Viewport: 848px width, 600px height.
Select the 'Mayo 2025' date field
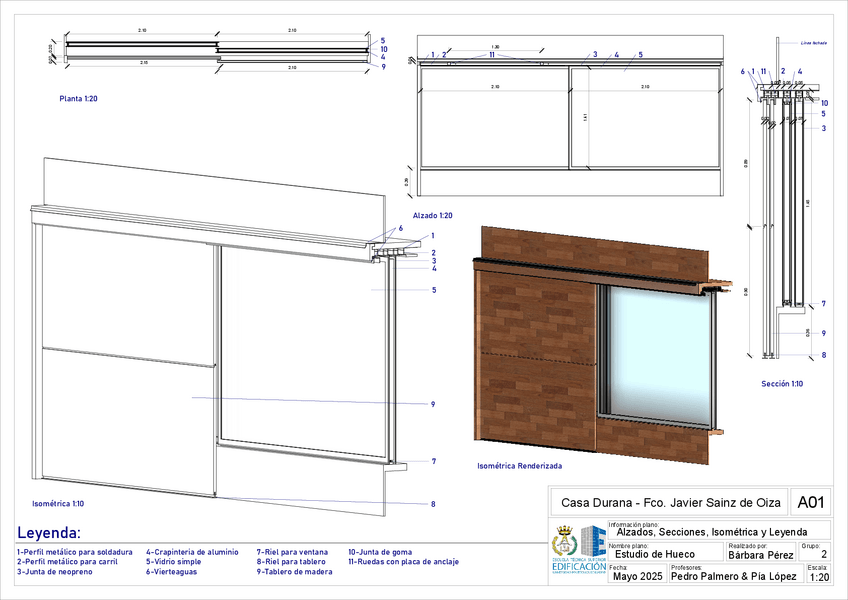click(x=637, y=576)
